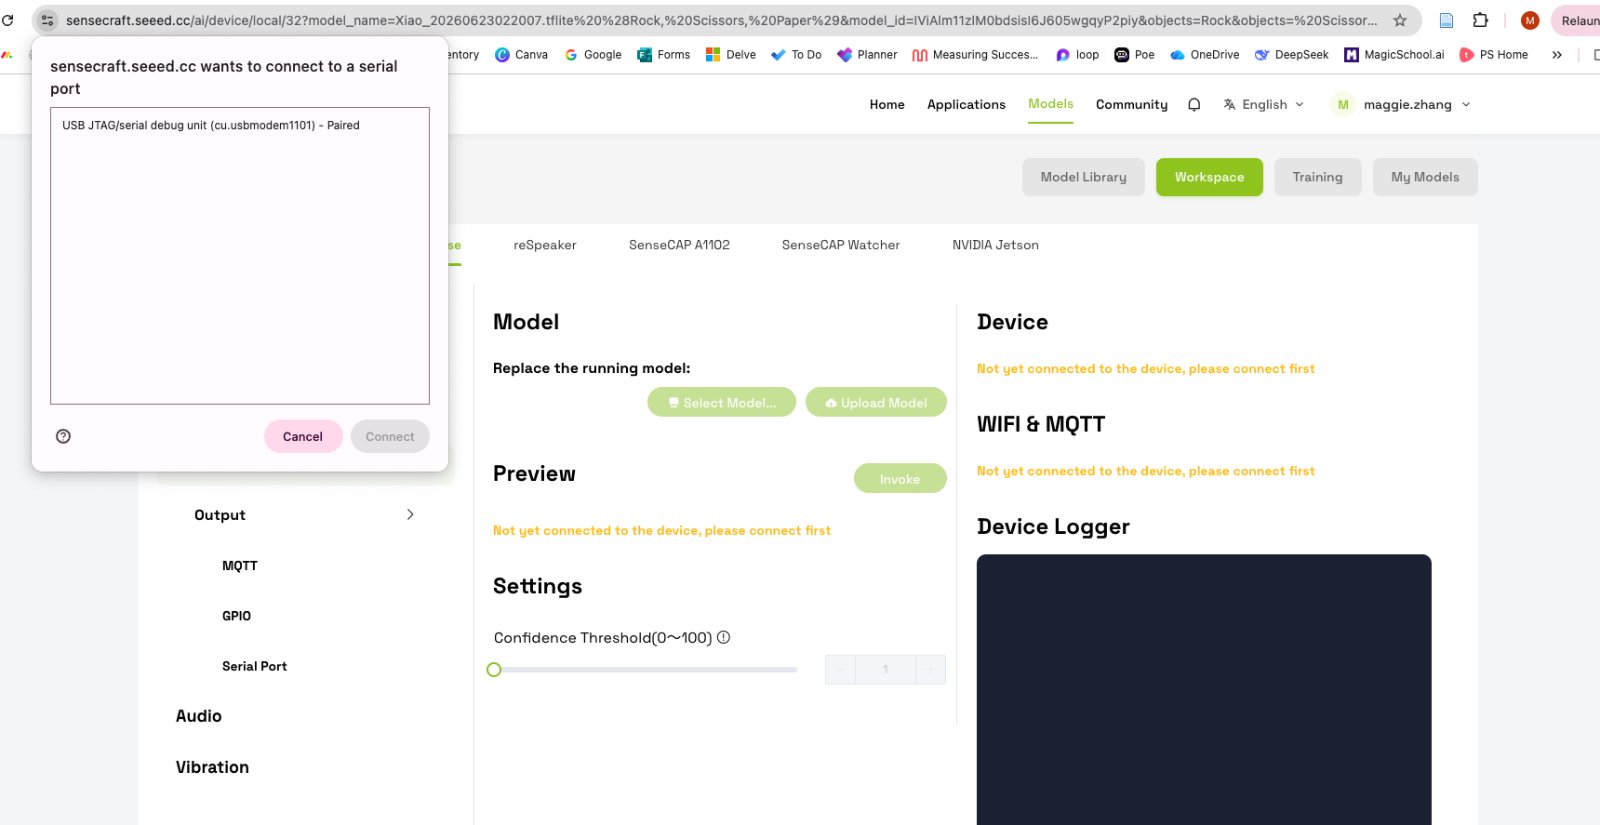Open the GPIO output item
Image resolution: width=1600 pixels, height=825 pixels.
pyautogui.click(x=236, y=615)
